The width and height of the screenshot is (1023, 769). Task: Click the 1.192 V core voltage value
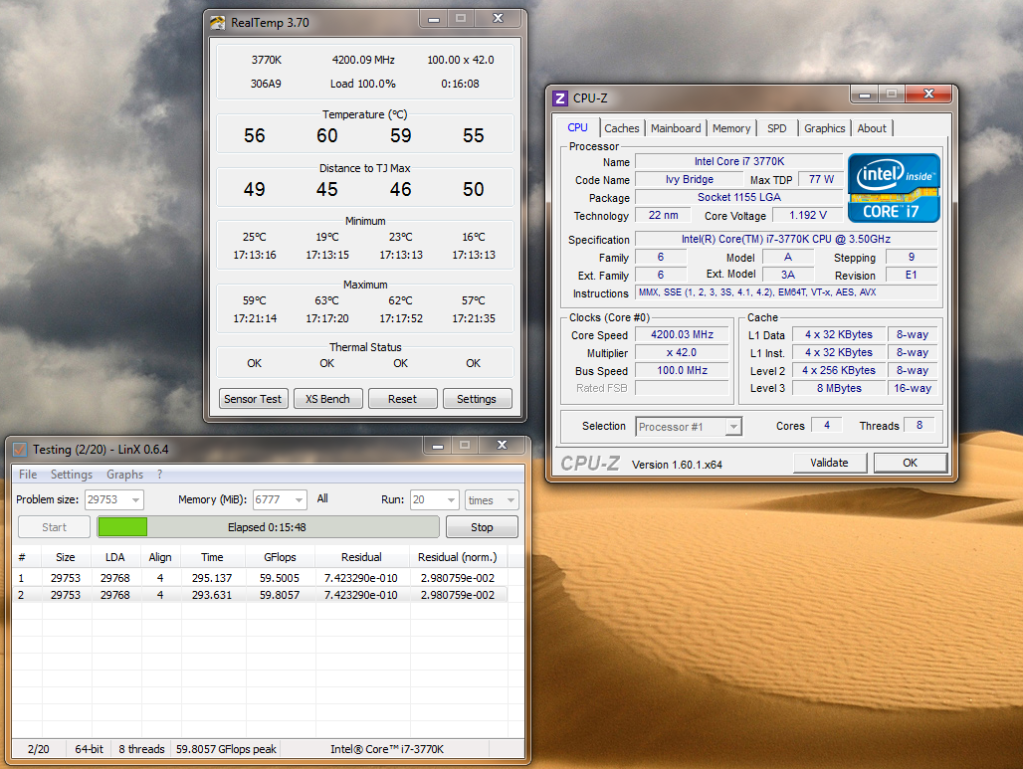pos(808,215)
